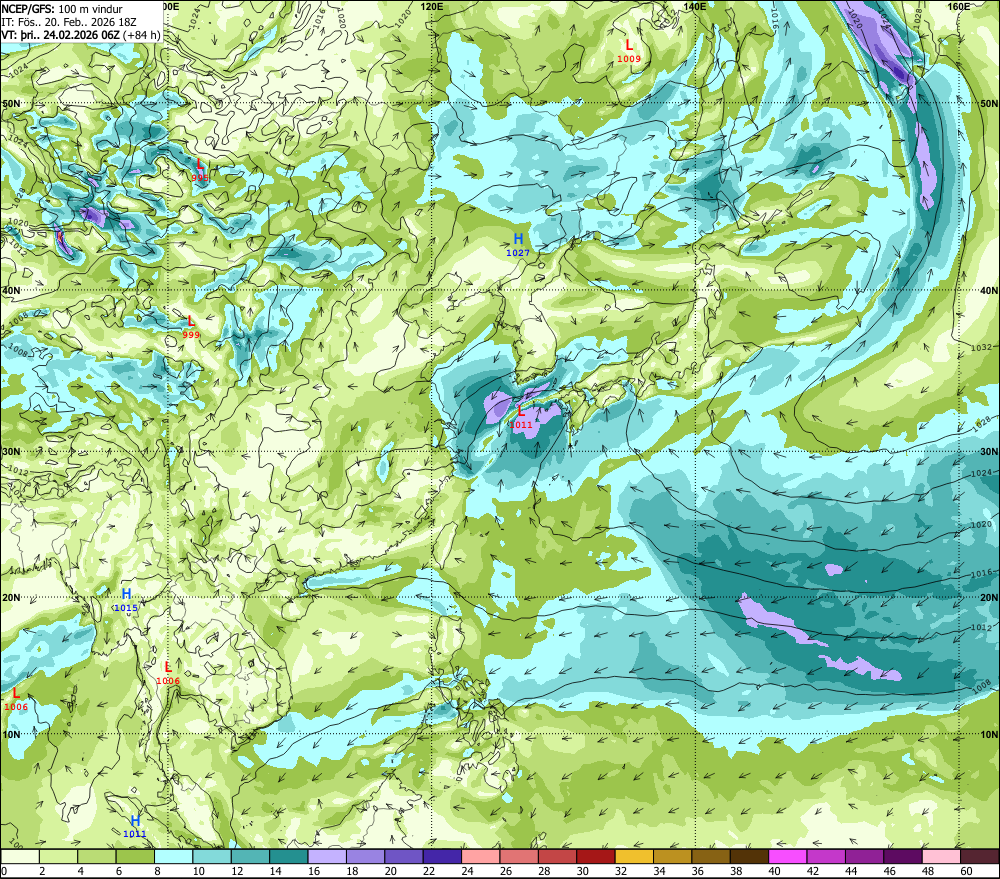Select the dark purple 46–48 legend swatch

904,857
